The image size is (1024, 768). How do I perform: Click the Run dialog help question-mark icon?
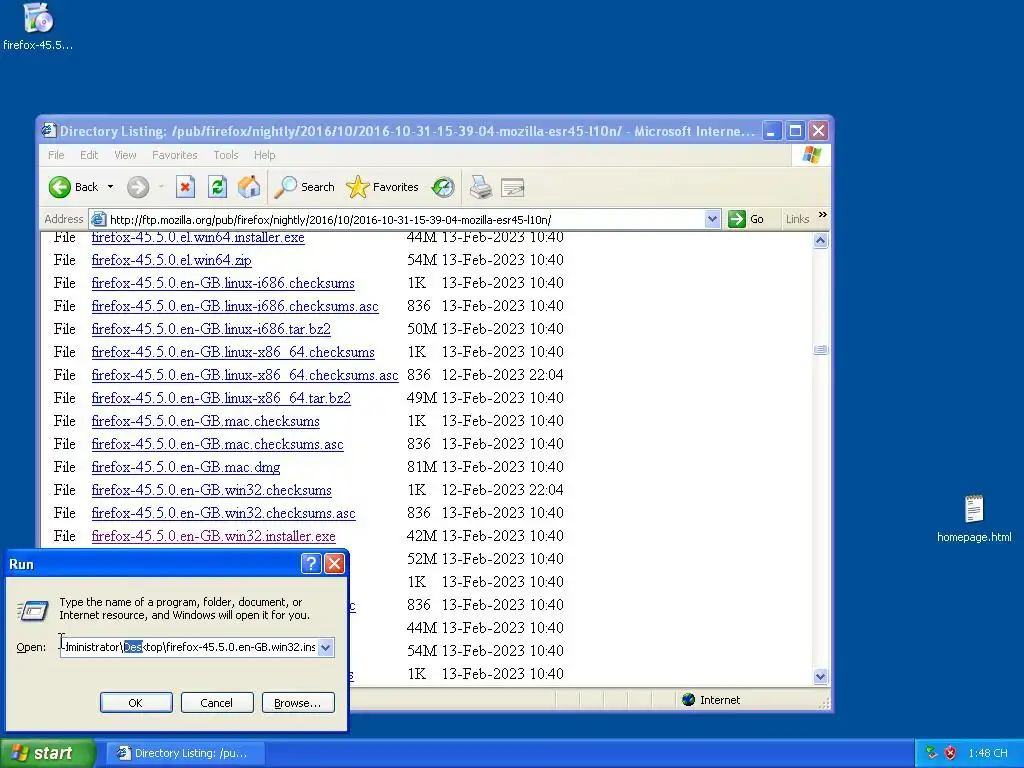tap(312, 564)
